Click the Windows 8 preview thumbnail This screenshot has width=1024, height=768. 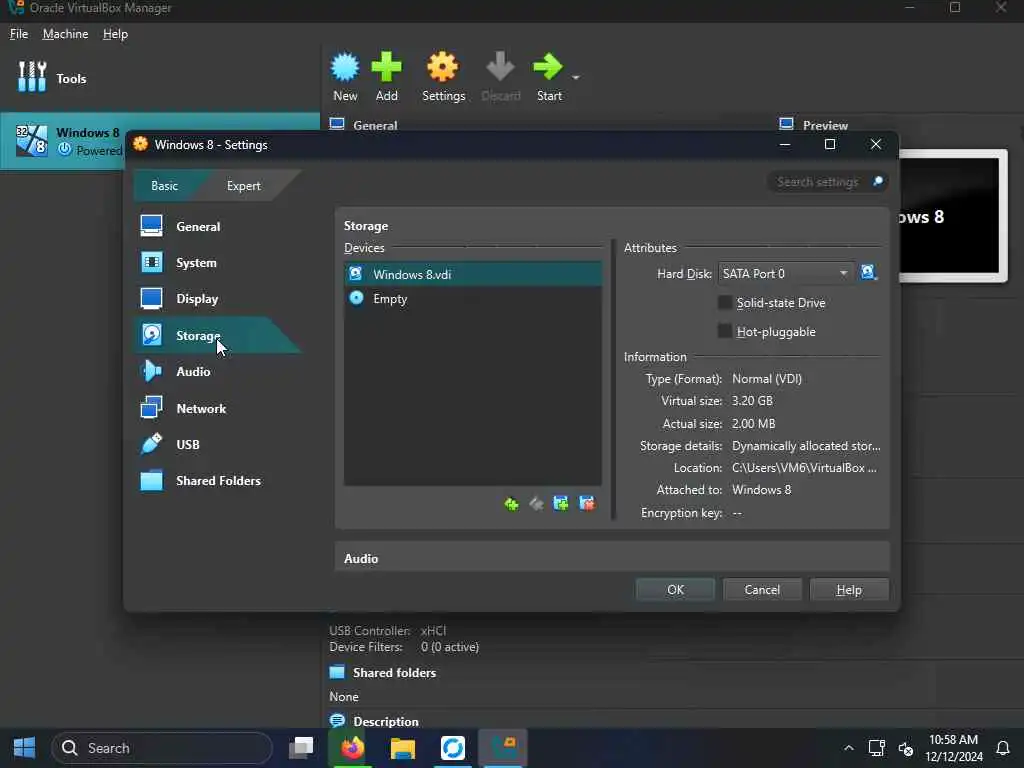click(x=953, y=216)
